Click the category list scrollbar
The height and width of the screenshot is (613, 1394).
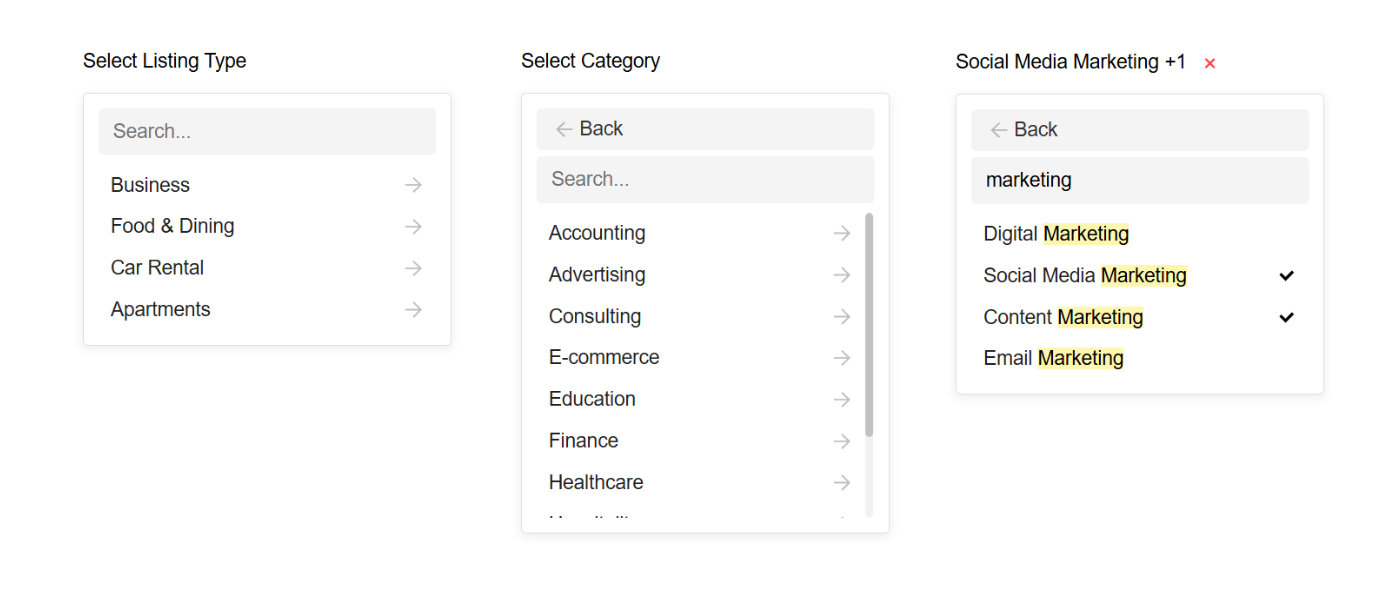coord(869,325)
